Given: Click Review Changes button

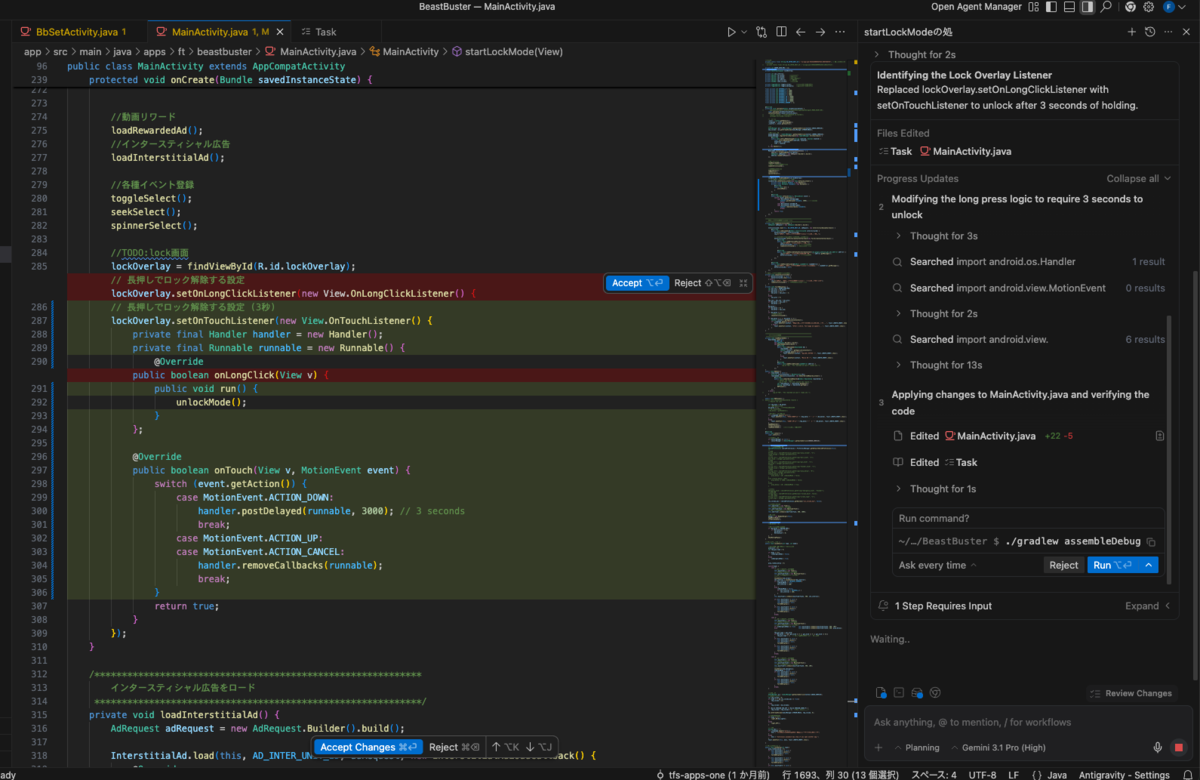Looking at the screenshot, I should click(1131, 693).
